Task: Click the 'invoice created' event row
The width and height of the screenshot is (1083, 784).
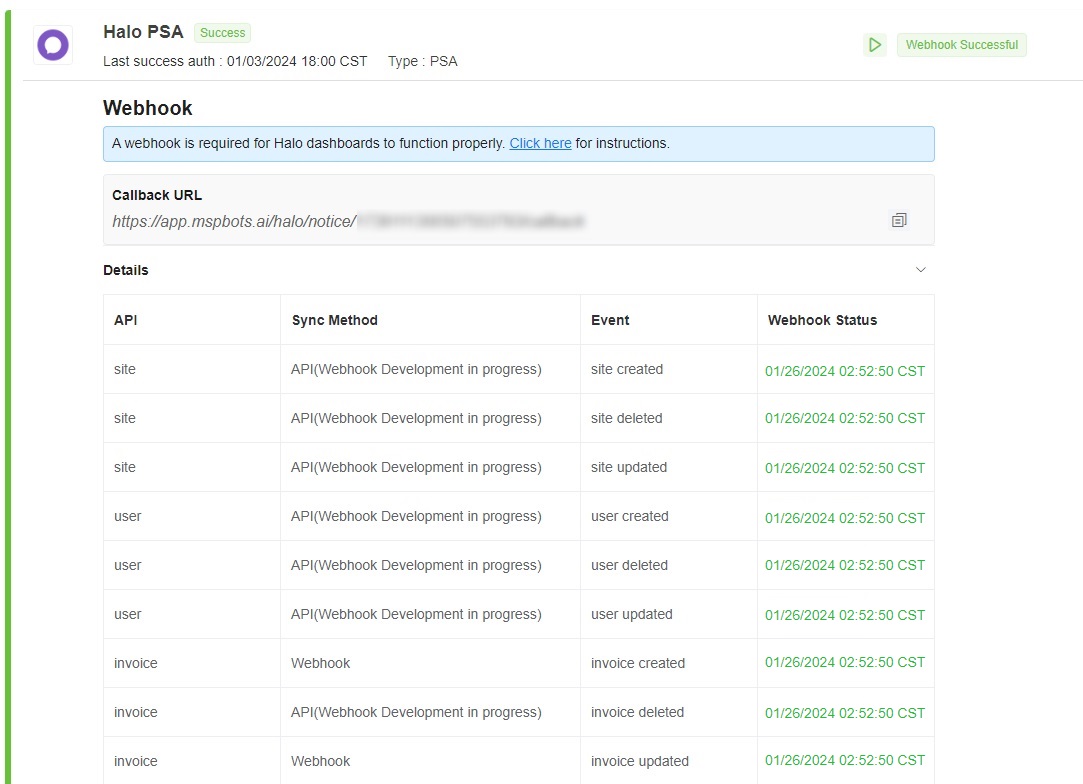Action: click(637, 663)
